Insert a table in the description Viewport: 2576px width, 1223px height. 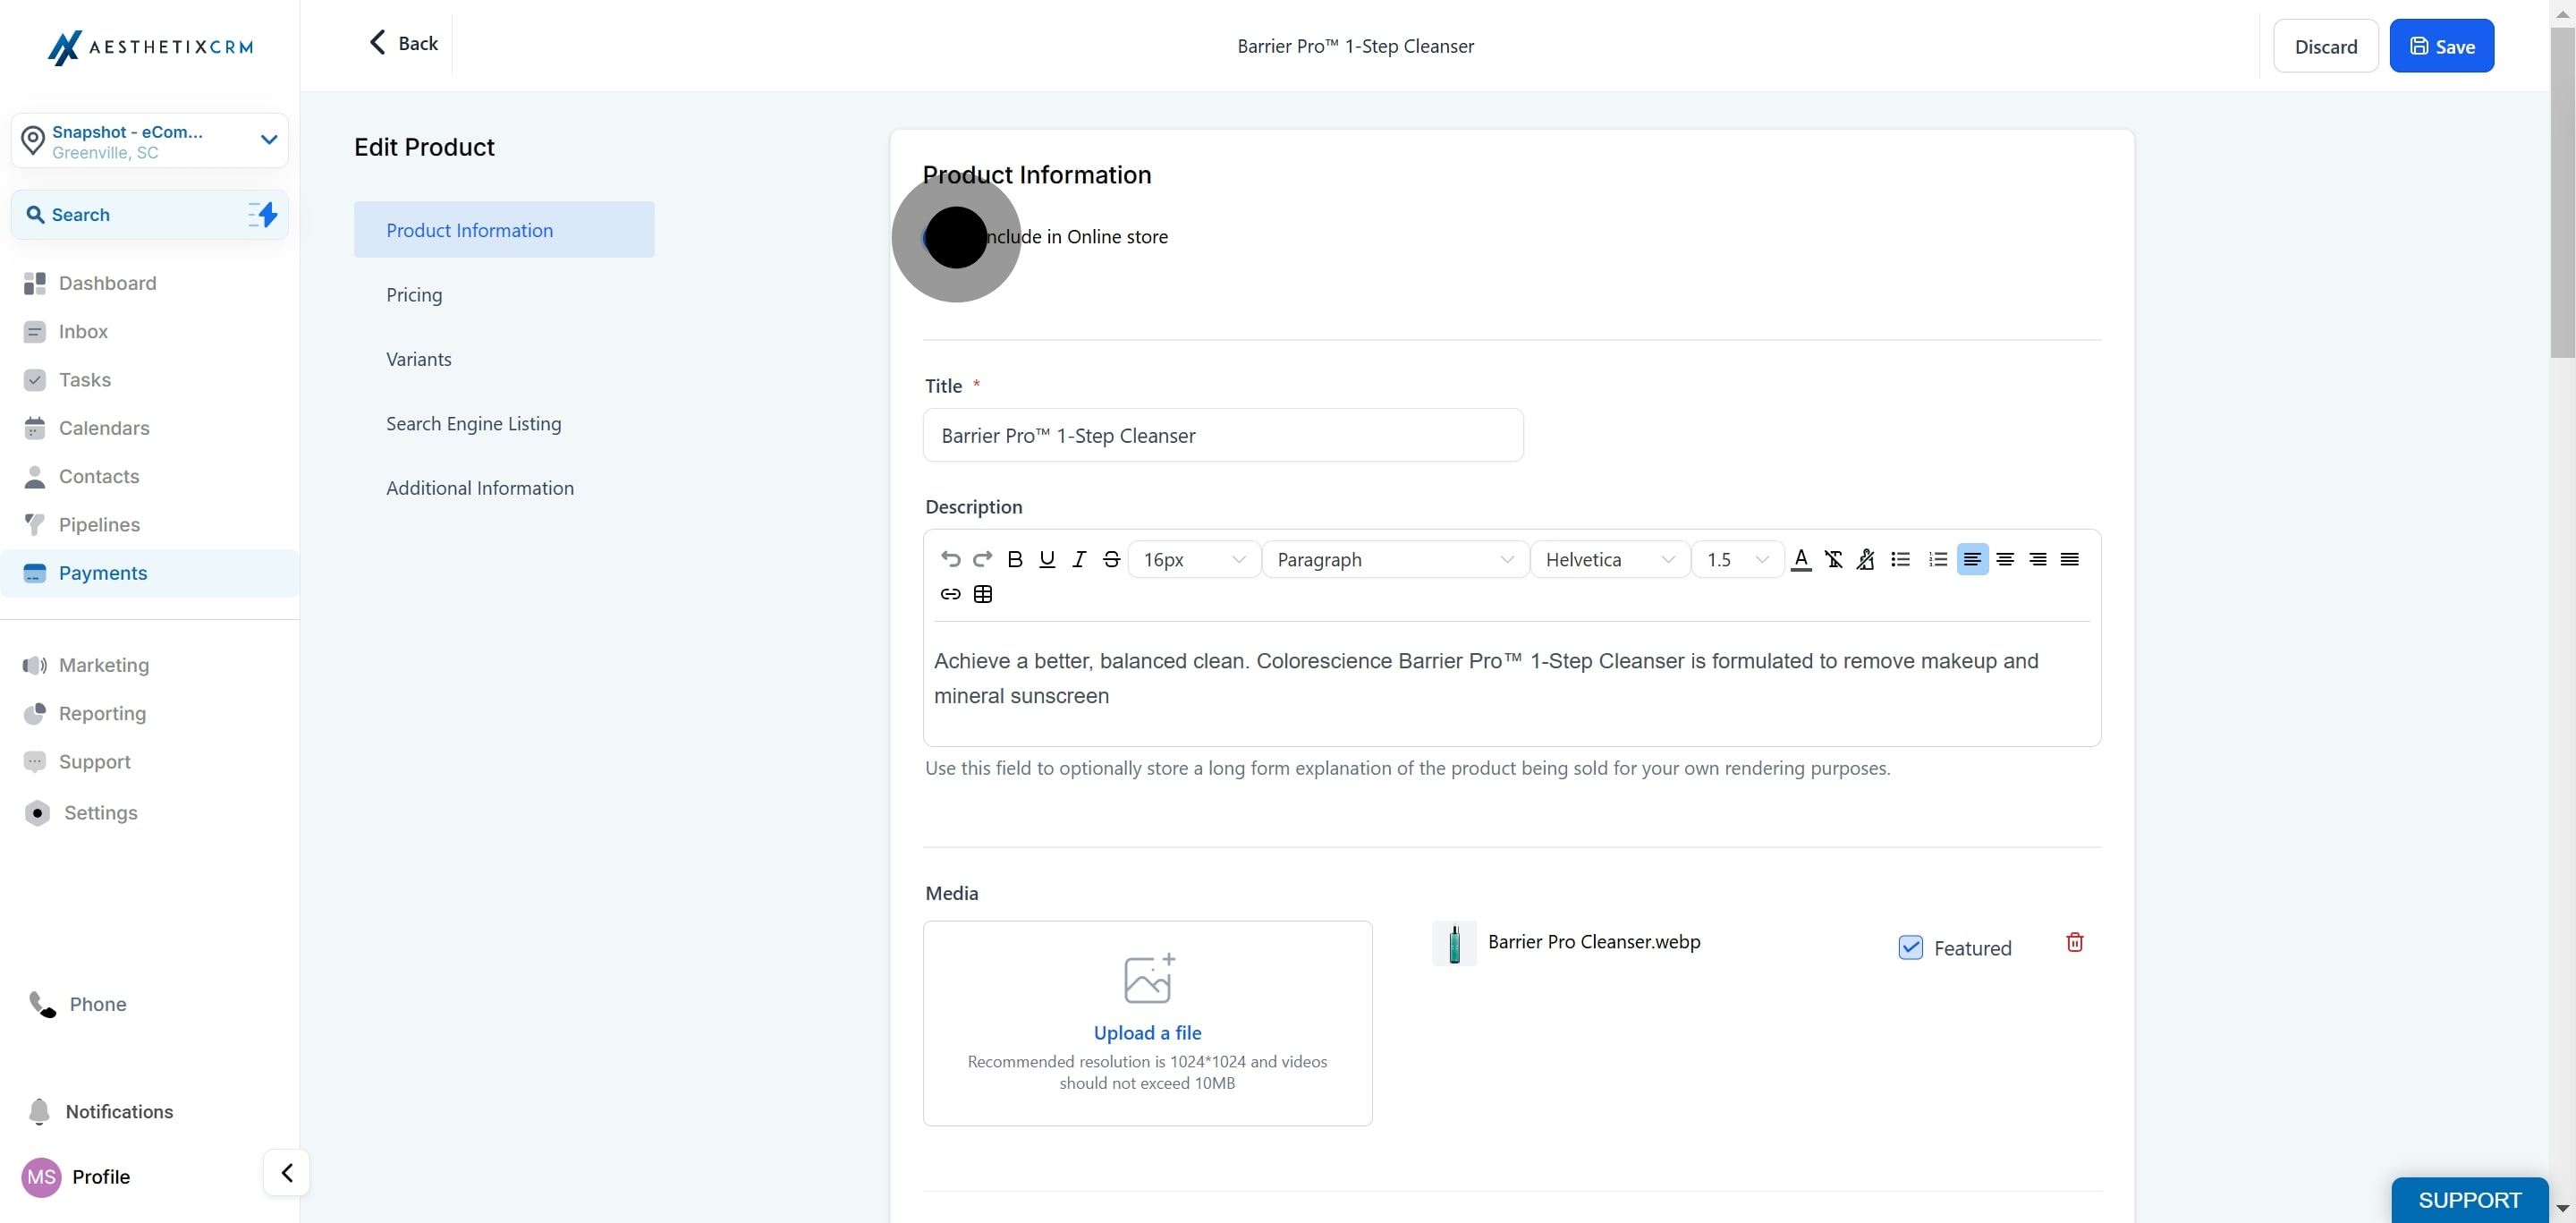click(x=983, y=594)
